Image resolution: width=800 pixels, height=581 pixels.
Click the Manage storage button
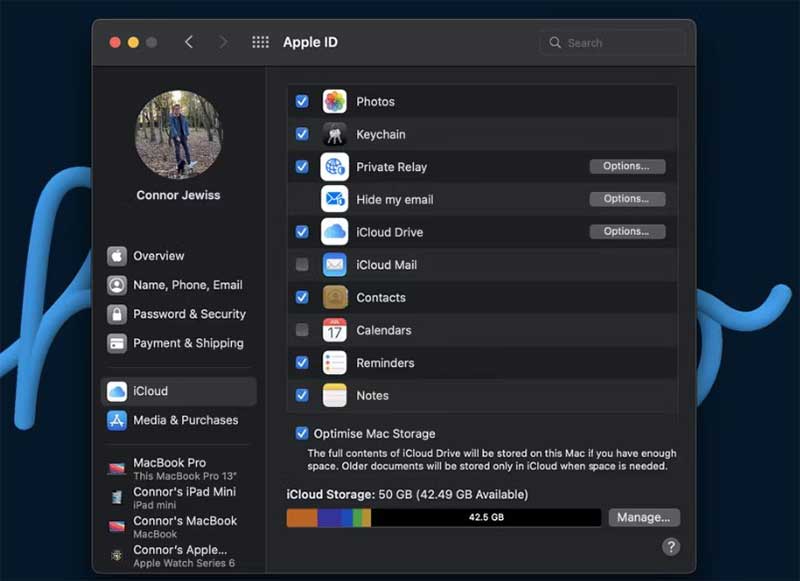[x=643, y=517]
